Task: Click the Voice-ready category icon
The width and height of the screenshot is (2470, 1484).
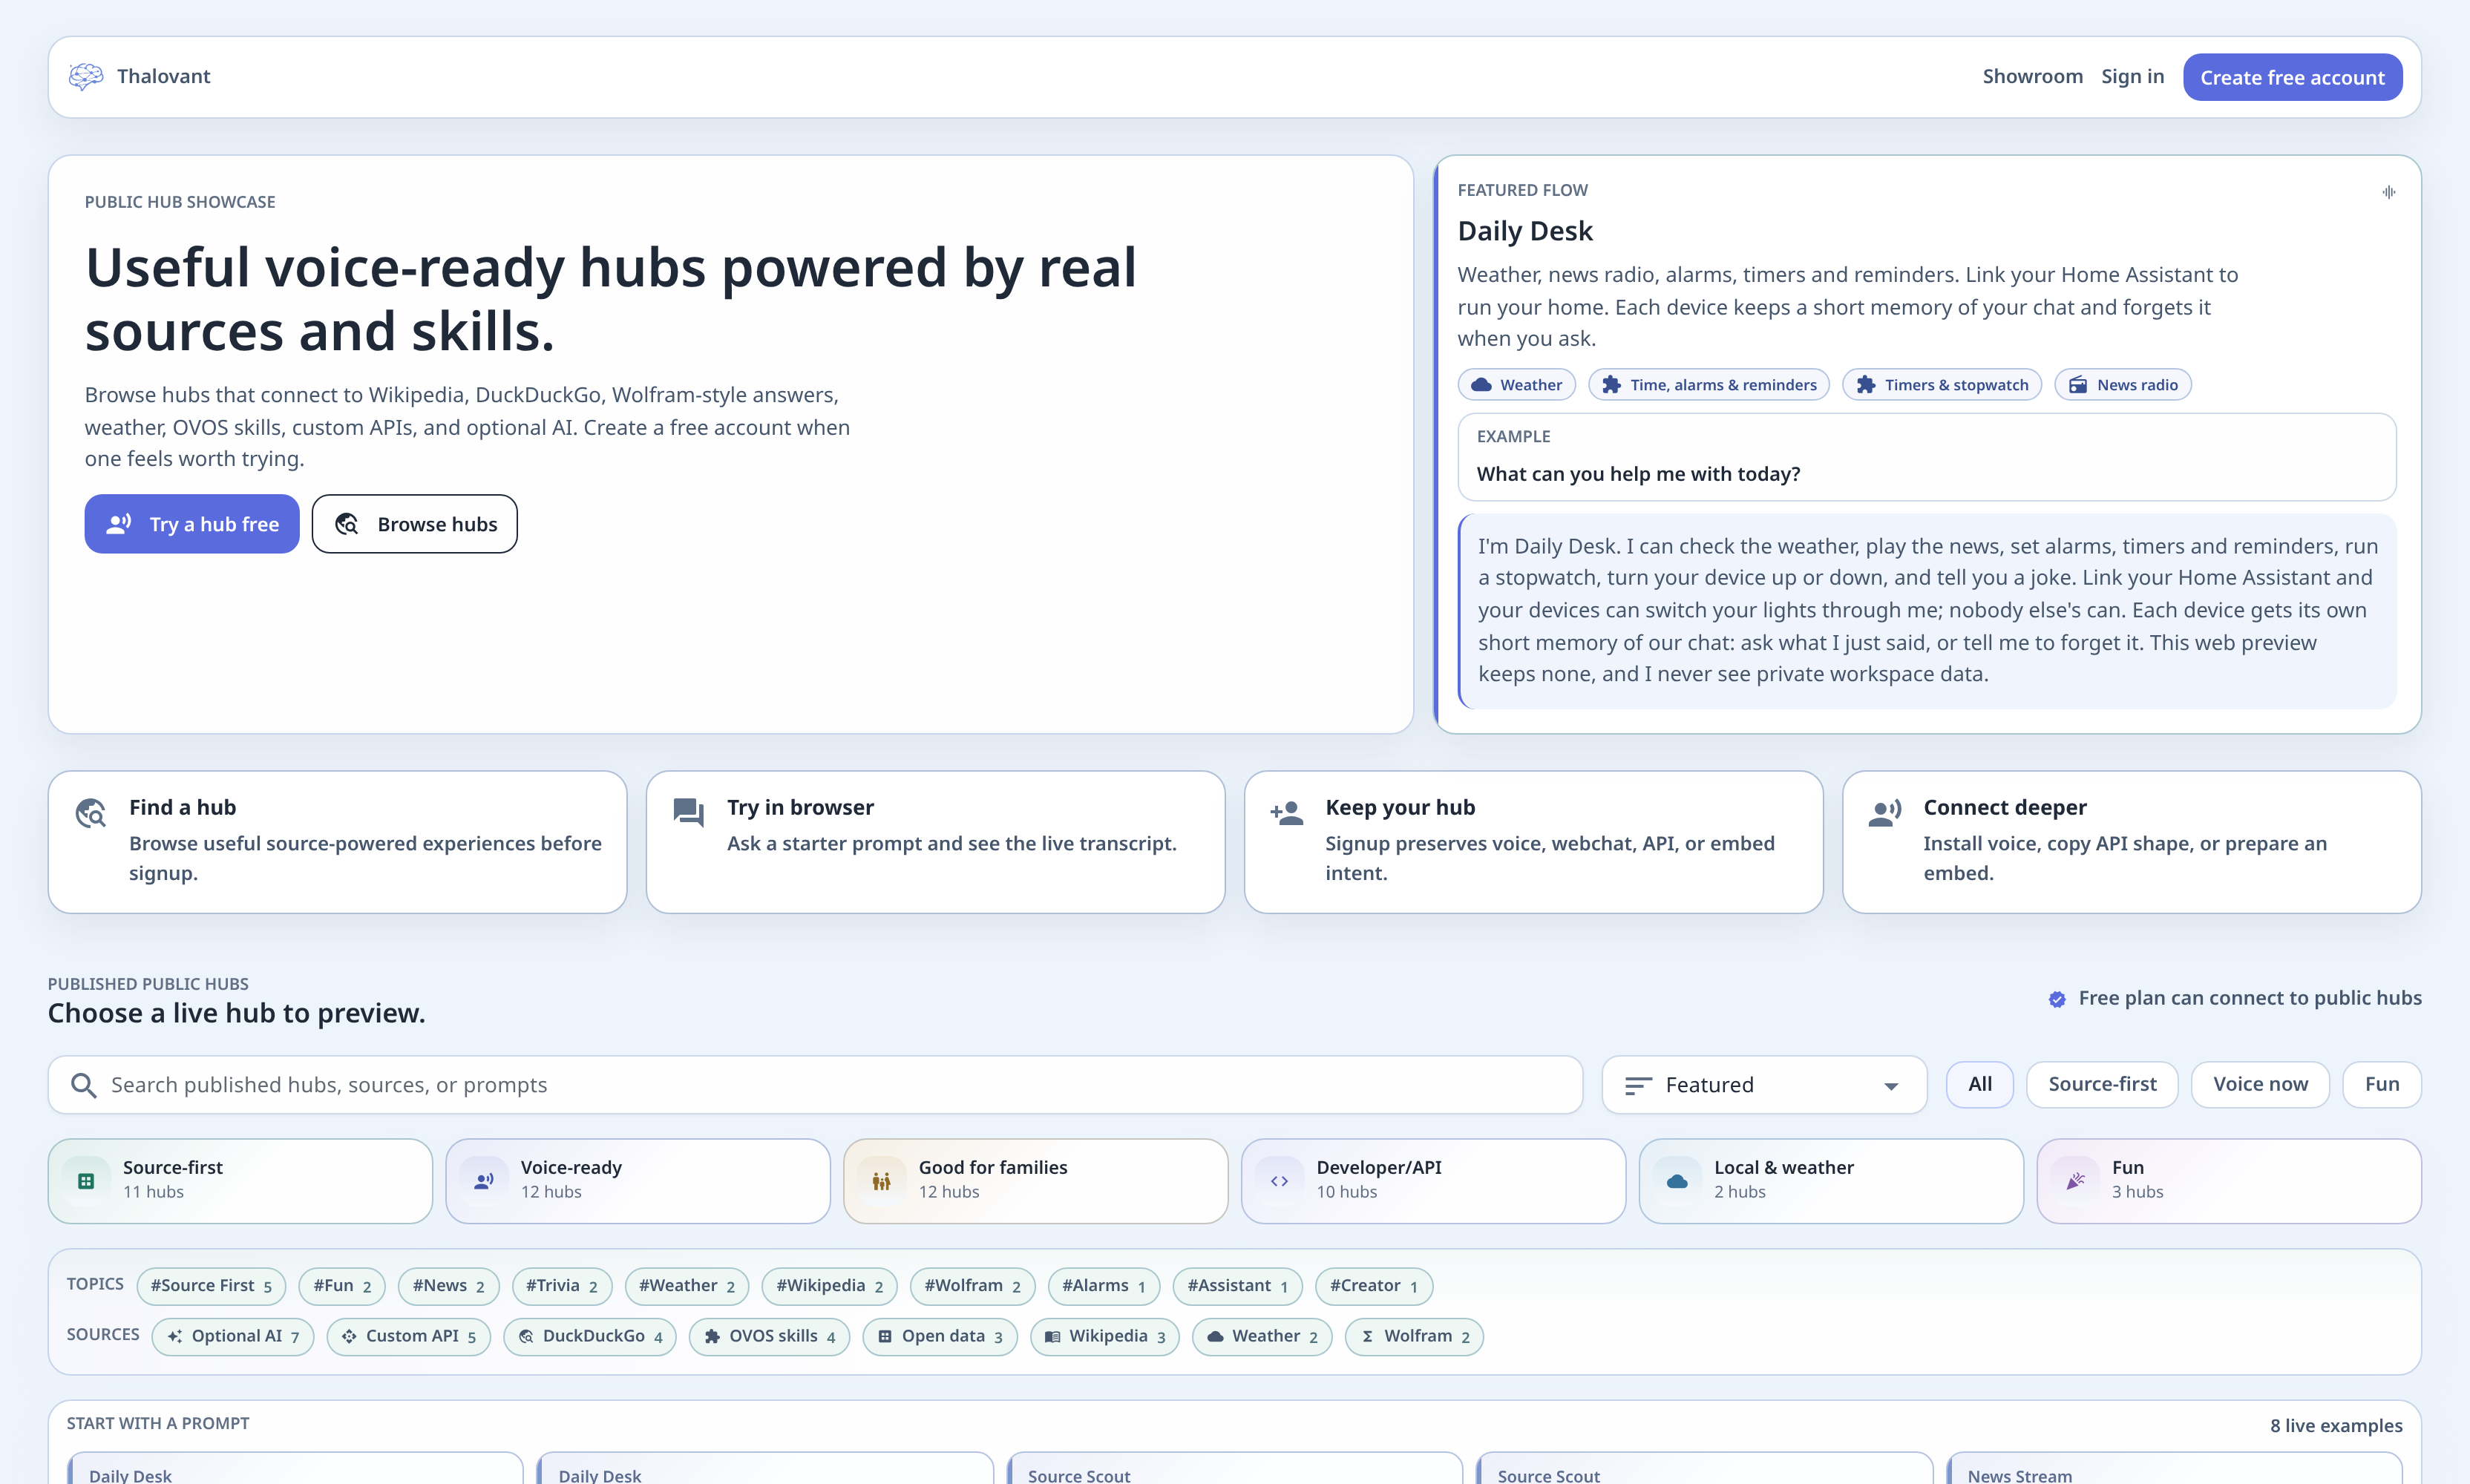Action: (x=484, y=1181)
